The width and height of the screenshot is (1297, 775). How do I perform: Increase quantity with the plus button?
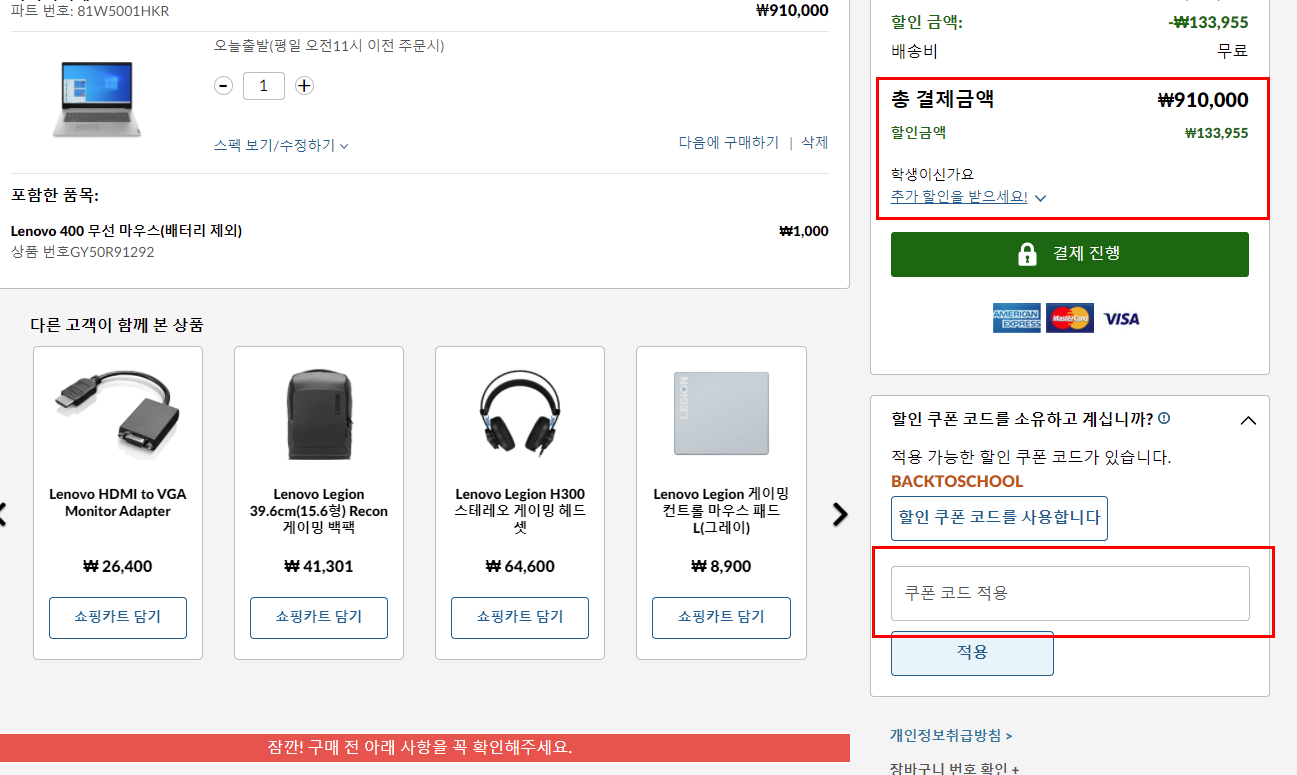[x=305, y=86]
